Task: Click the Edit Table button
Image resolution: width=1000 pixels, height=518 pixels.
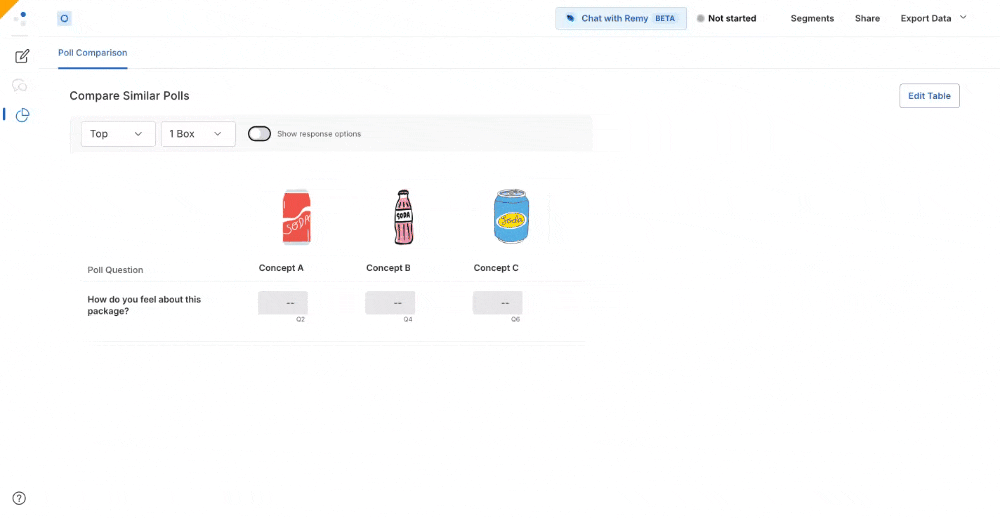Action: coord(929,96)
